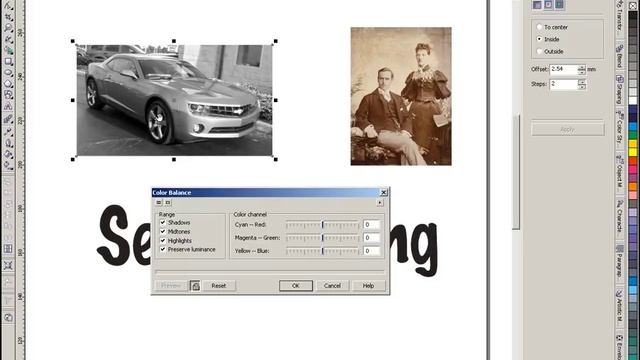Open the Paragraph docker tab
Viewport: 640px width, 360px height.
point(620,262)
